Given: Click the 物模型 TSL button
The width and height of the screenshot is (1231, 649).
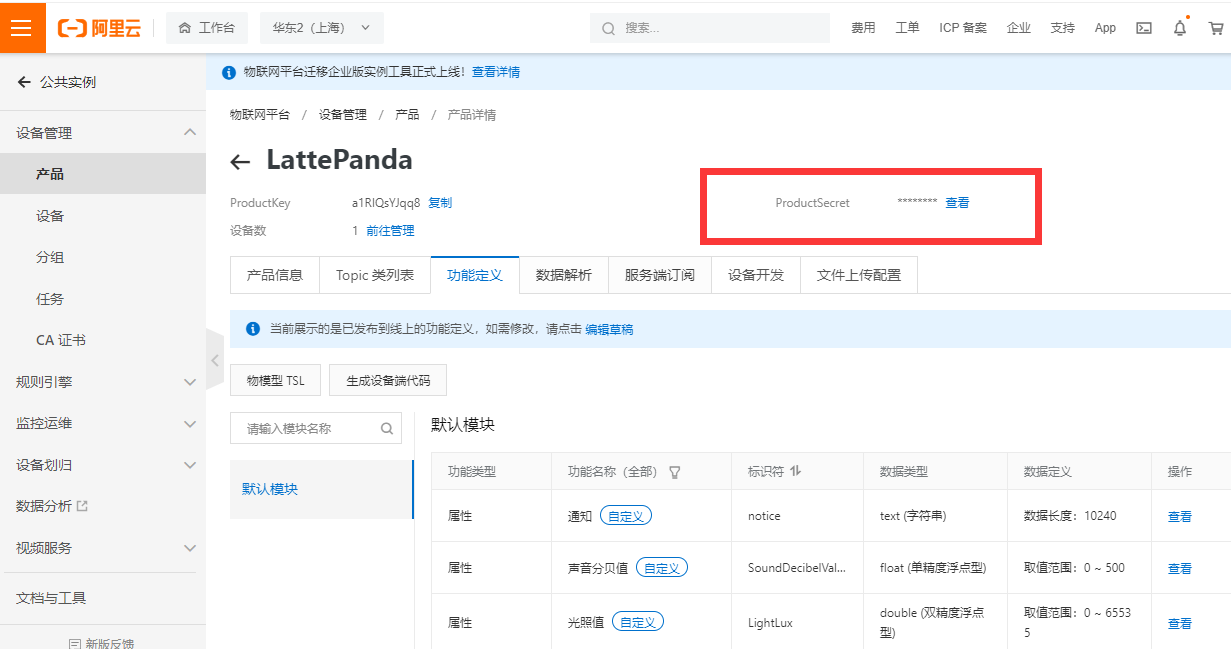Looking at the screenshot, I should pos(276,381).
